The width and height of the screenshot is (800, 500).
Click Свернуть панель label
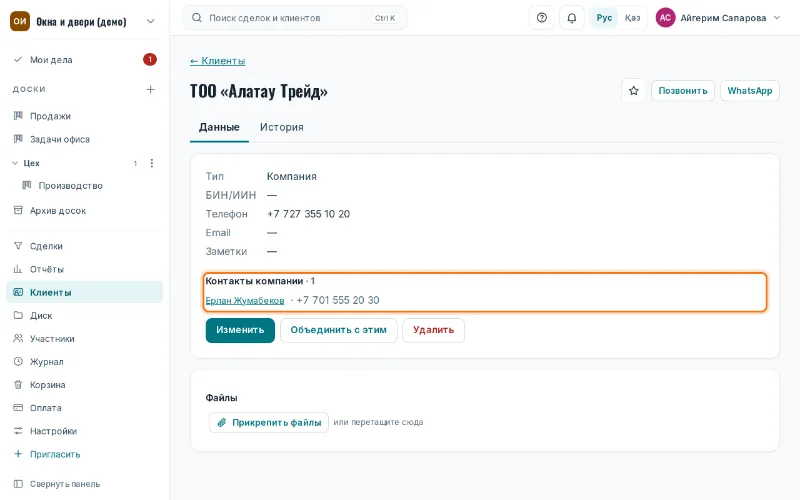point(65,484)
